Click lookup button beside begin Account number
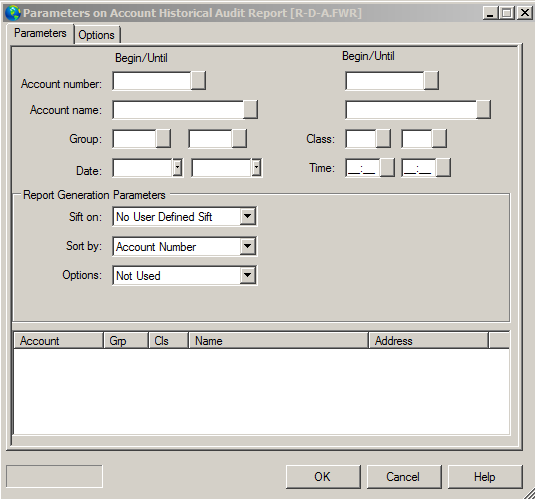The image size is (535, 499). [x=198, y=81]
